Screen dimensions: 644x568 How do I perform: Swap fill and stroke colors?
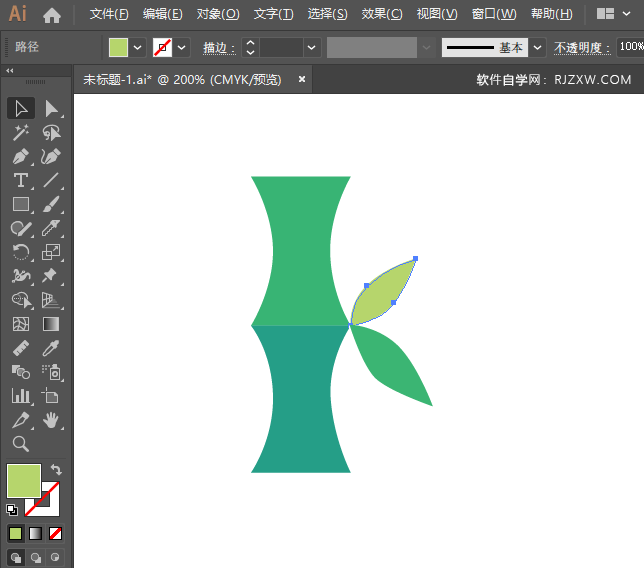pyautogui.click(x=56, y=470)
